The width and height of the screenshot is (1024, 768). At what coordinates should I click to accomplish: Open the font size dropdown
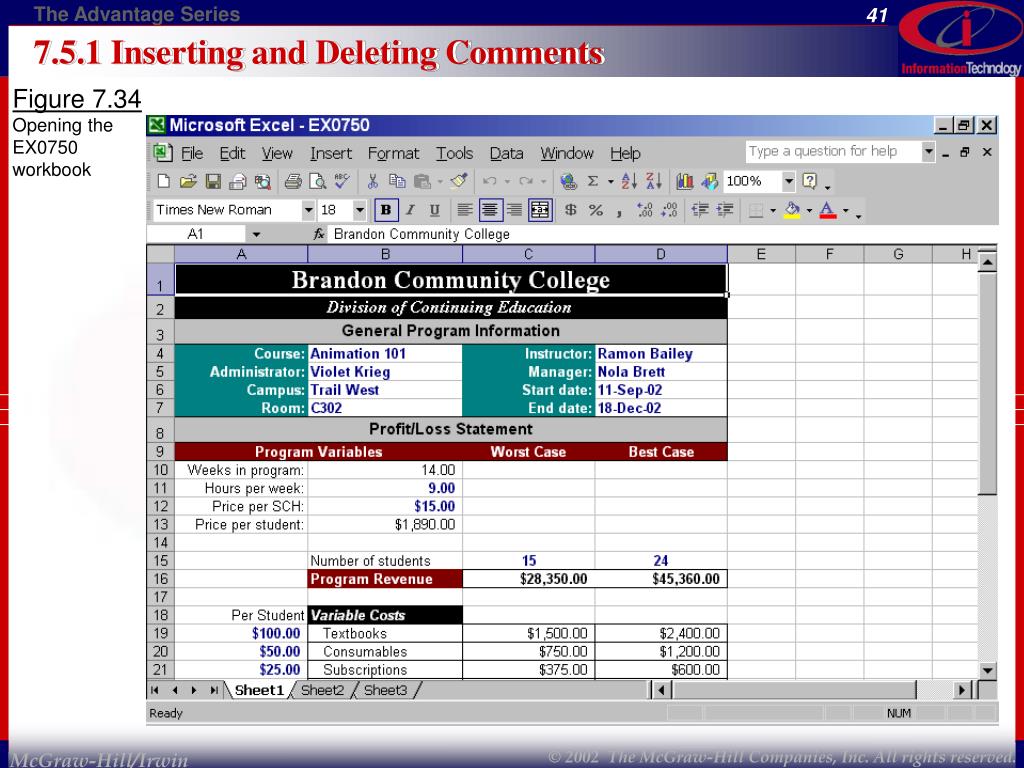point(359,210)
